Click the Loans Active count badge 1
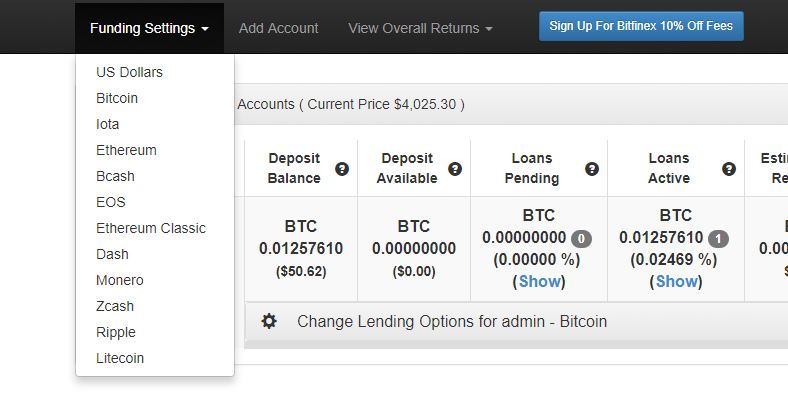The height and width of the screenshot is (404, 788). 718,239
